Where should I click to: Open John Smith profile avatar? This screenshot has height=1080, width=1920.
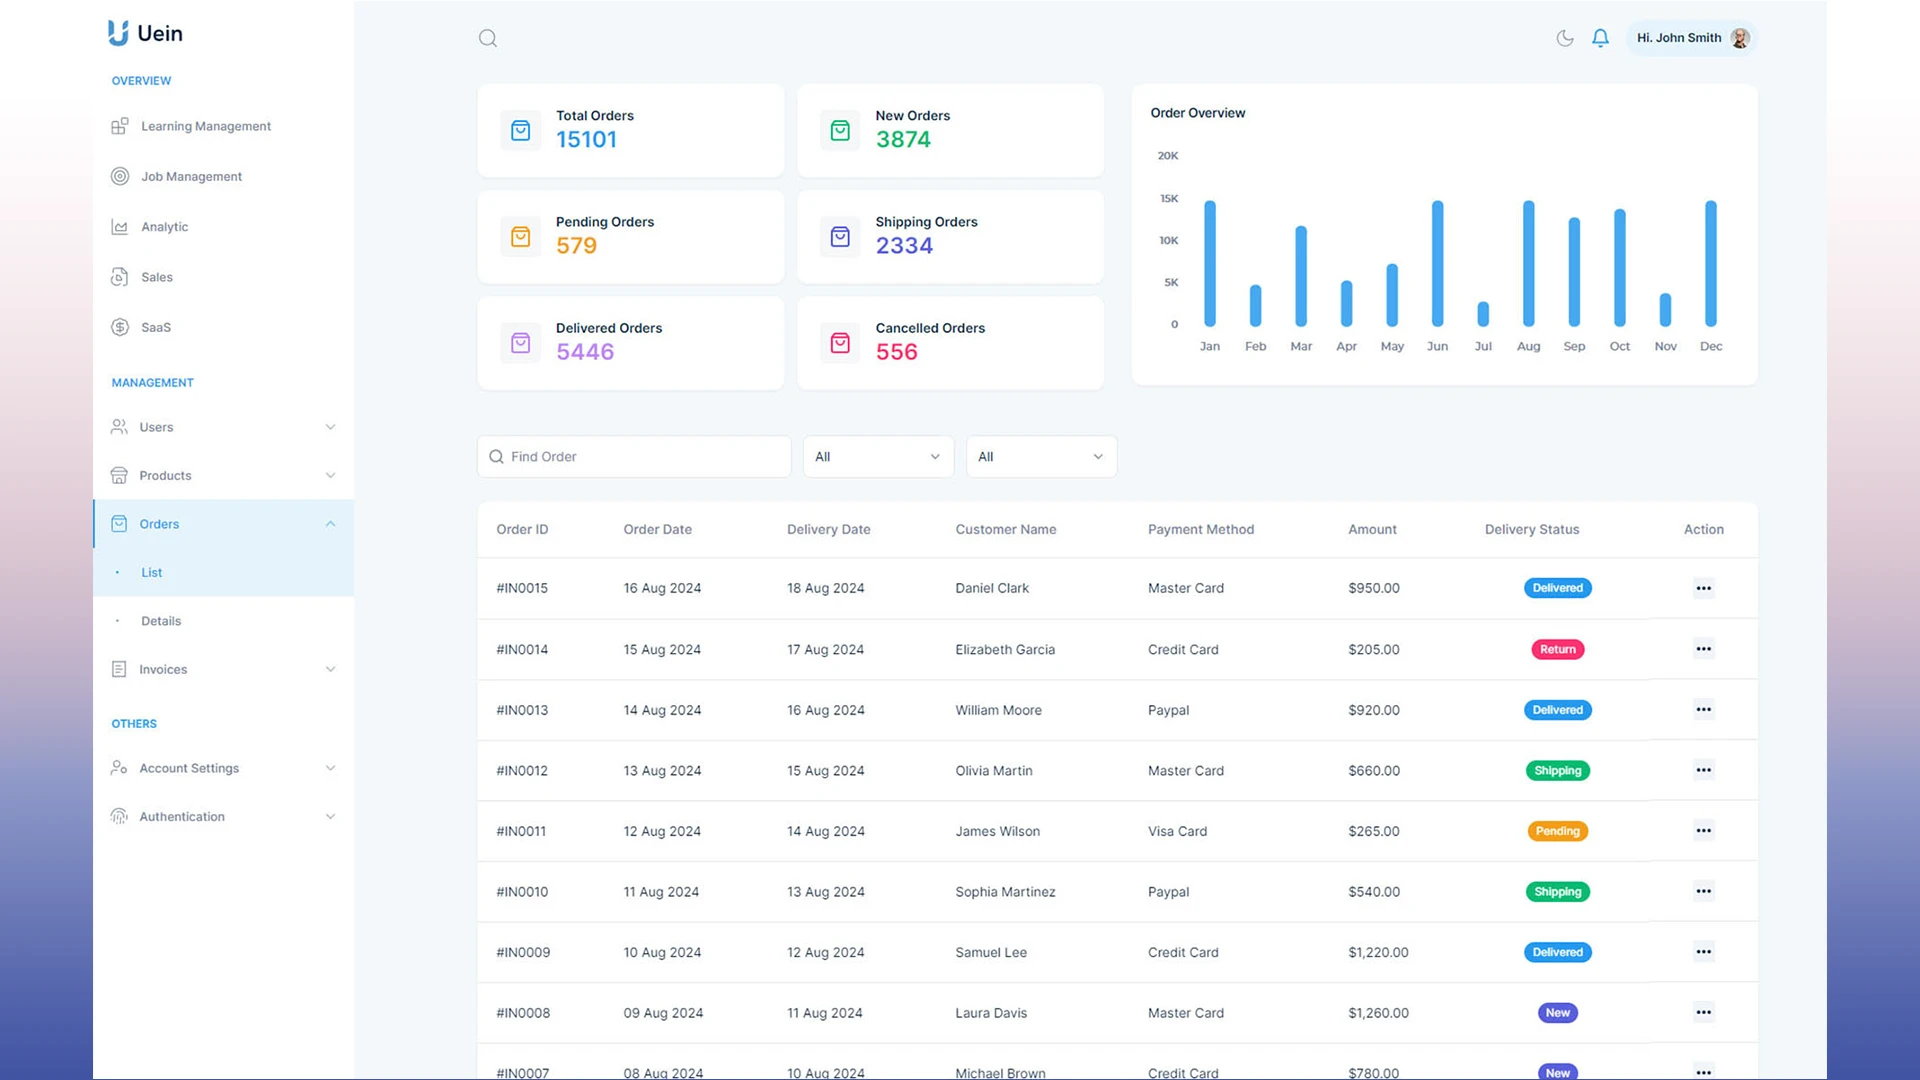click(x=1740, y=38)
